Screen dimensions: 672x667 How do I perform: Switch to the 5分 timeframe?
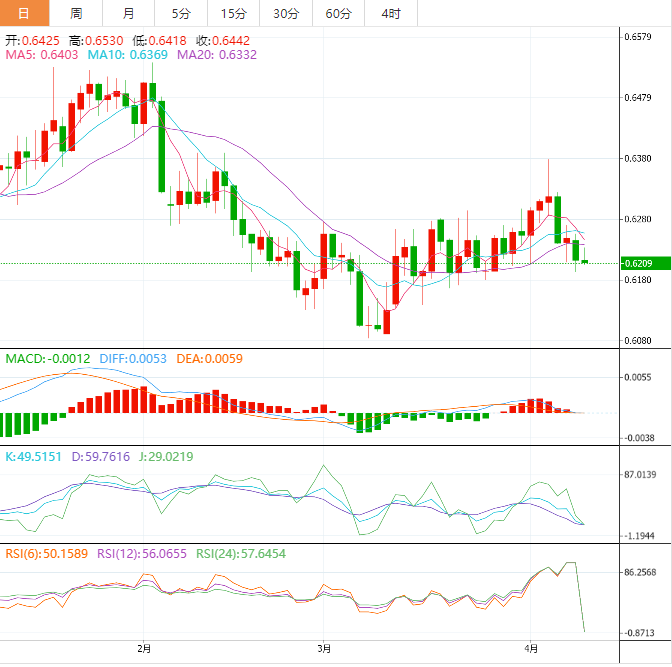click(181, 14)
